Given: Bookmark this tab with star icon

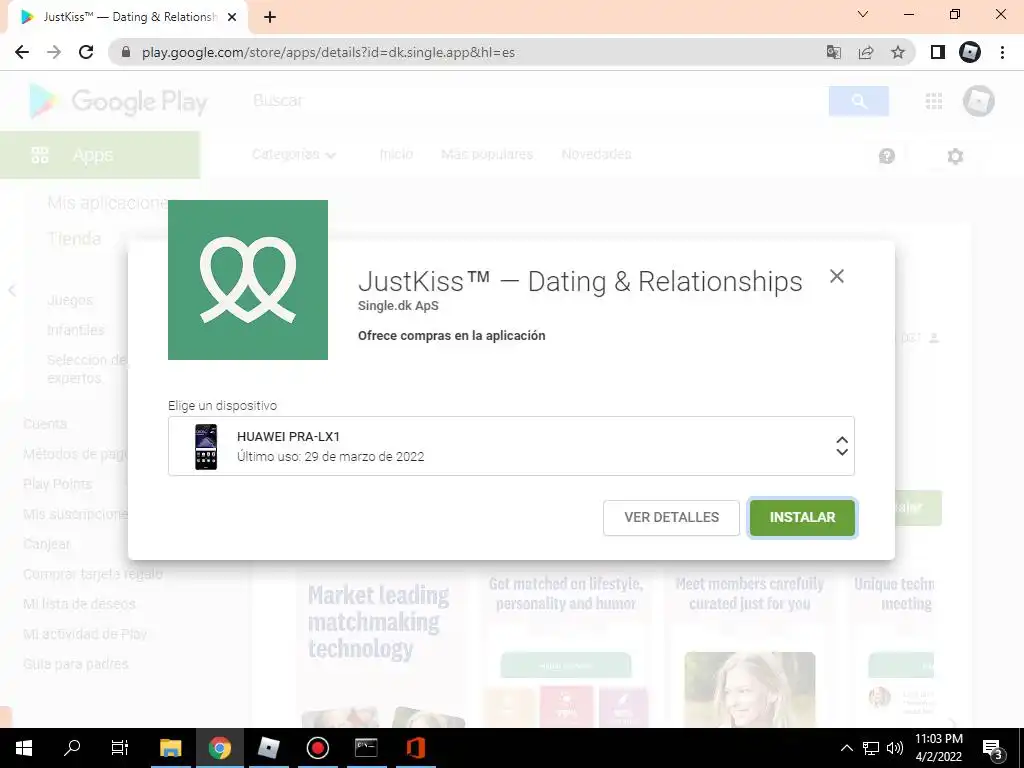Looking at the screenshot, I should pos(898,52).
